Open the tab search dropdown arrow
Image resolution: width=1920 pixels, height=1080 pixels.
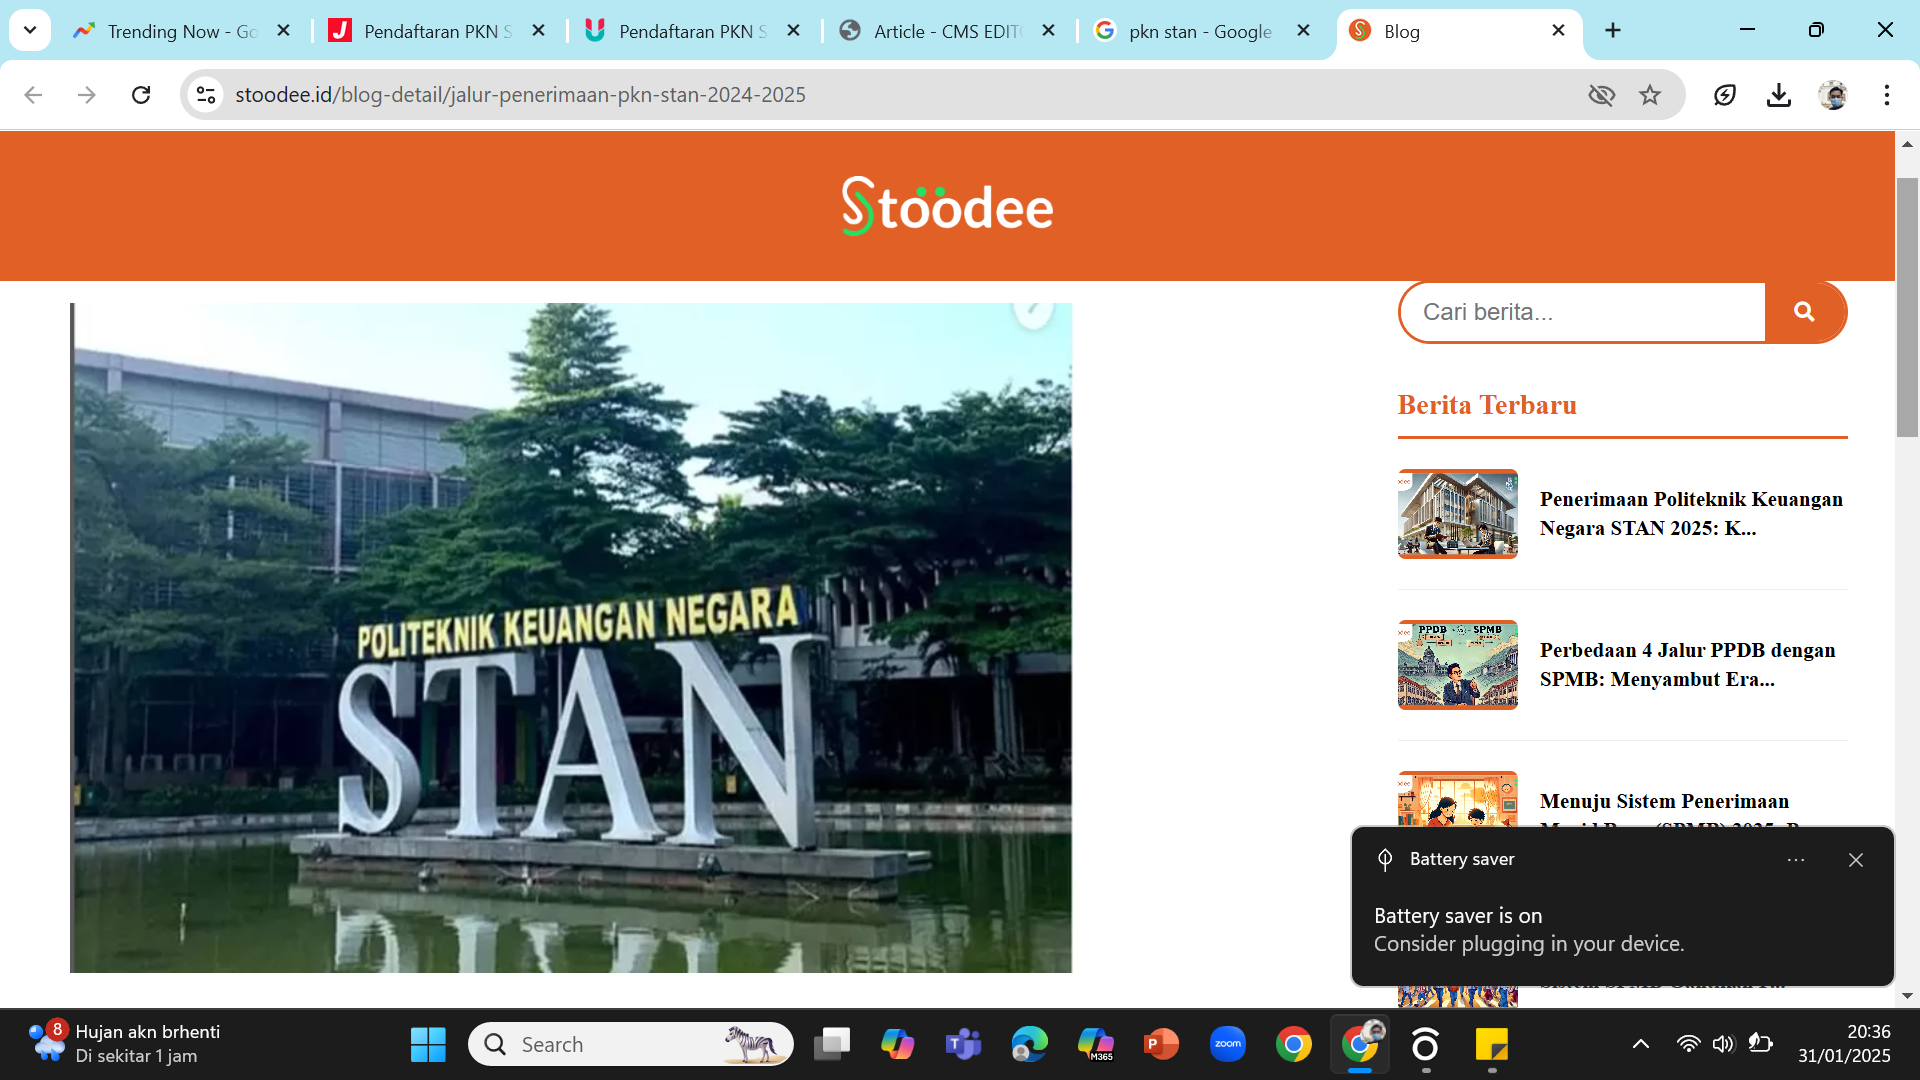(30, 30)
